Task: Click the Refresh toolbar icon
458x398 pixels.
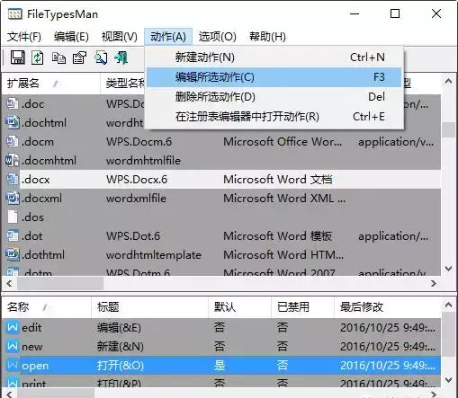Action: pyautogui.click(x=37, y=58)
